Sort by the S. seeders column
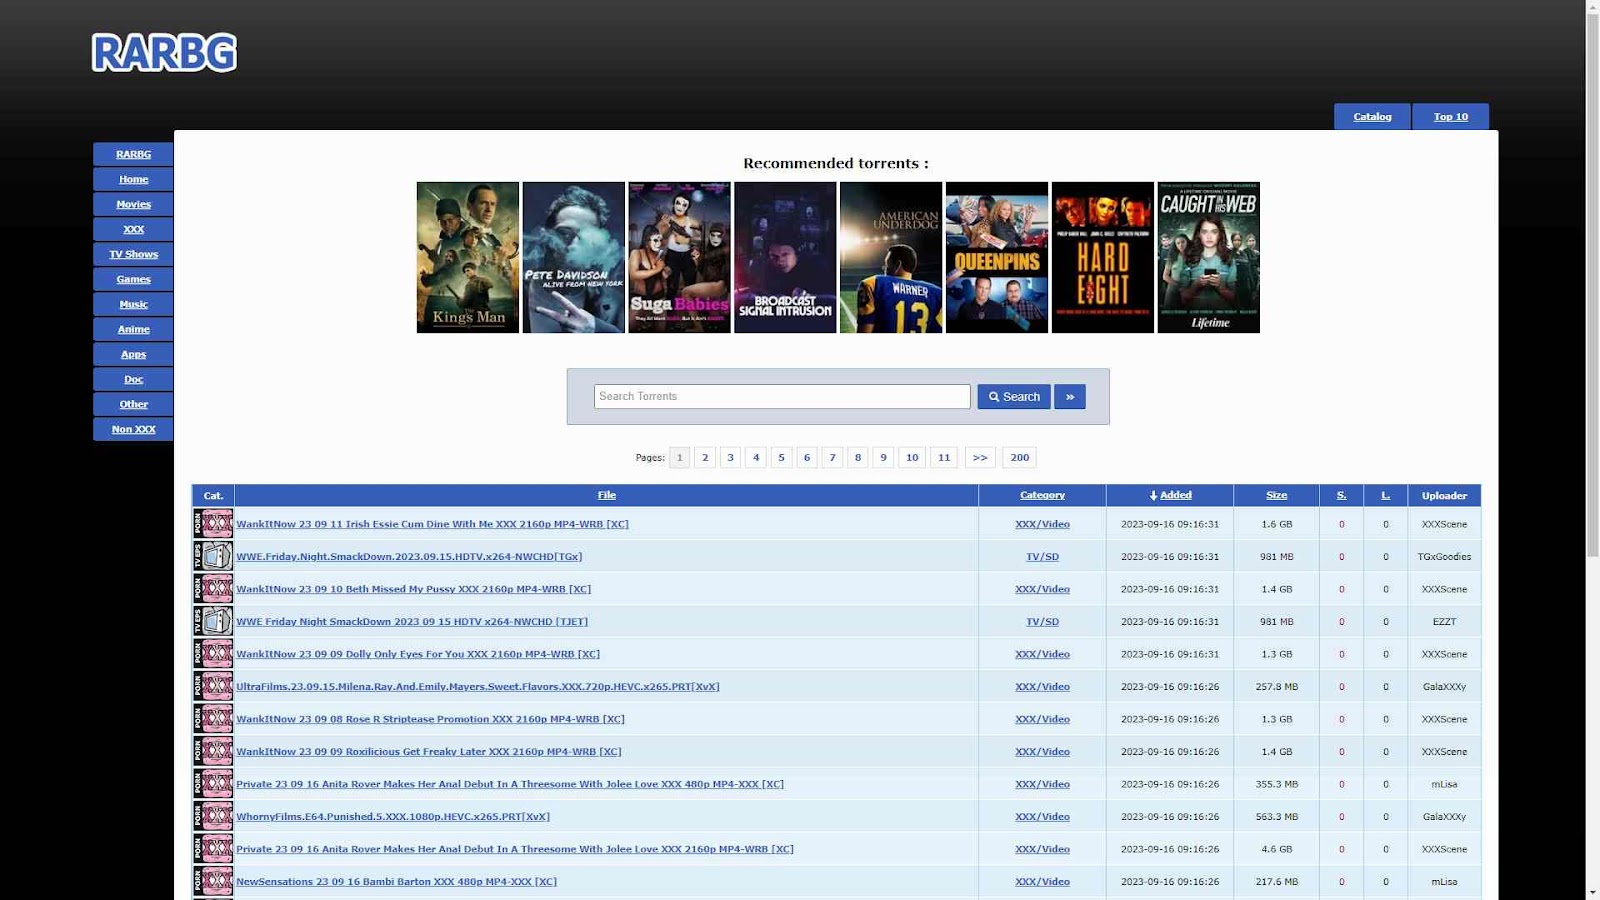1600x900 pixels. click(x=1342, y=495)
